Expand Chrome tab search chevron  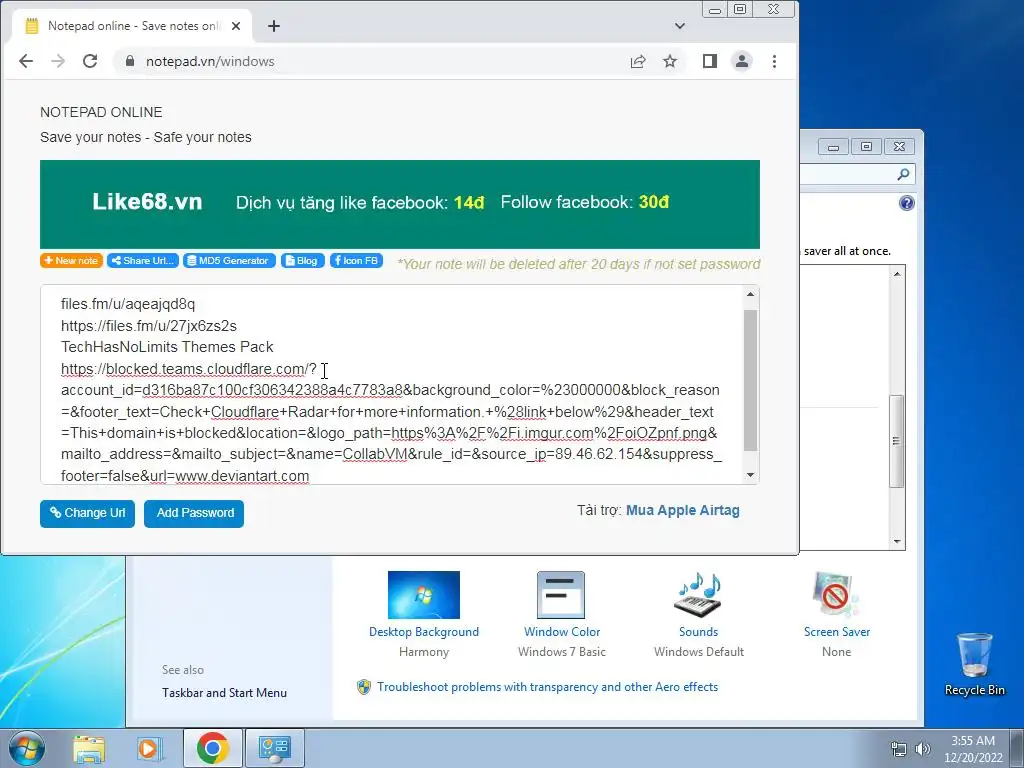[x=680, y=26]
